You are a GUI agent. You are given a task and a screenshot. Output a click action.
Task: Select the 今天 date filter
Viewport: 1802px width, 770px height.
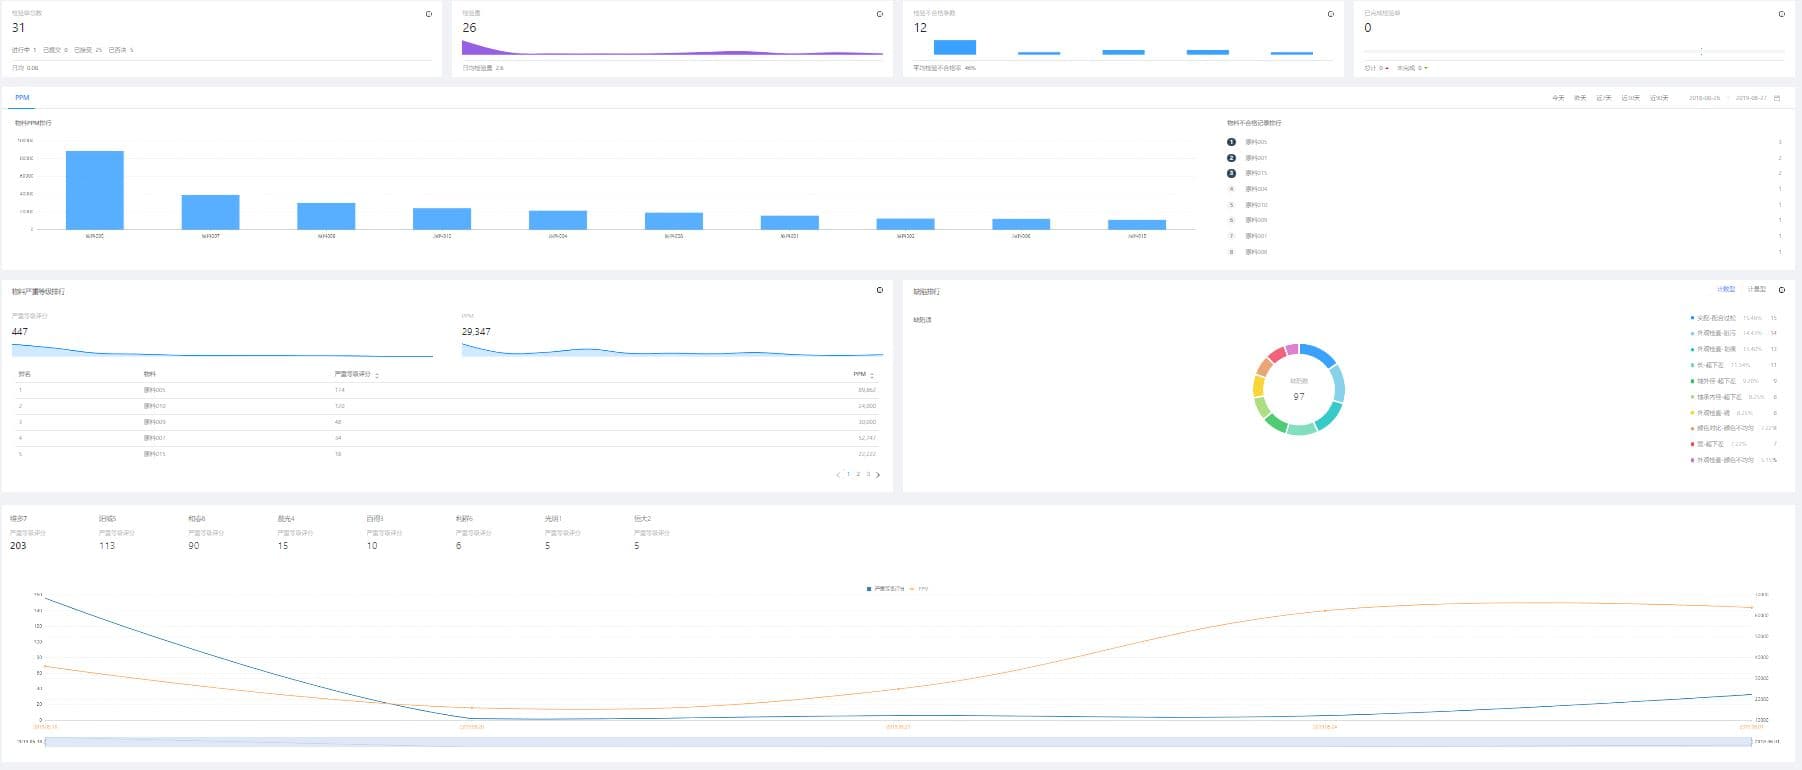point(1557,98)
